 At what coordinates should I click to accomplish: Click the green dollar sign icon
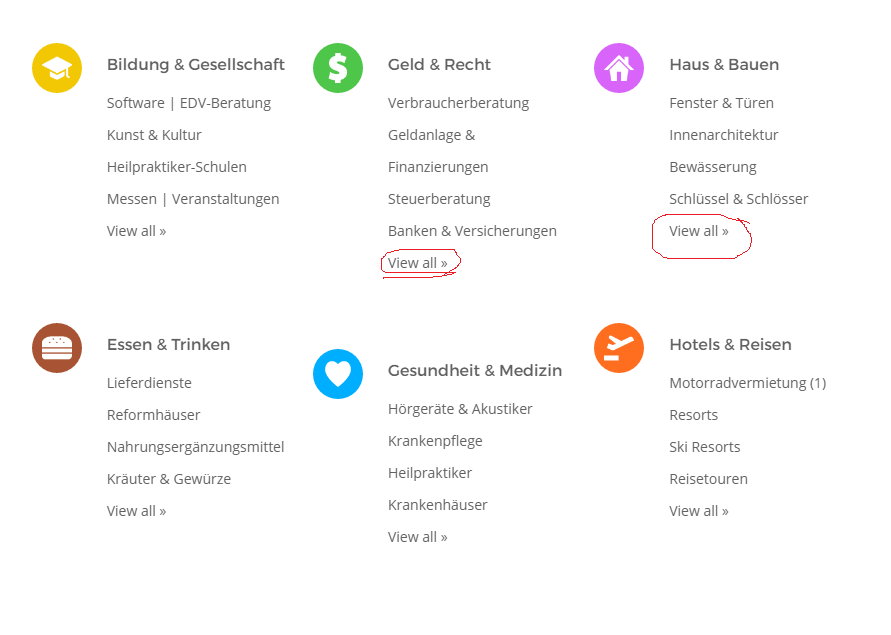338,68
